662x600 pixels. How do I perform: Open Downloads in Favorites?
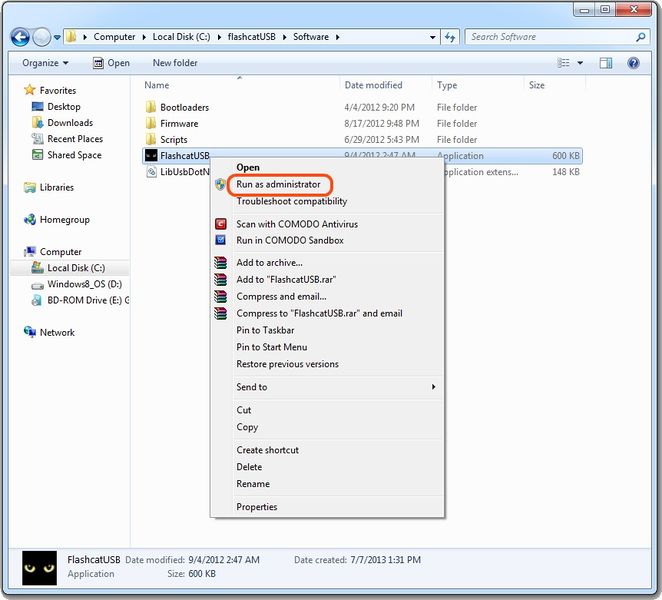(69, 123)
